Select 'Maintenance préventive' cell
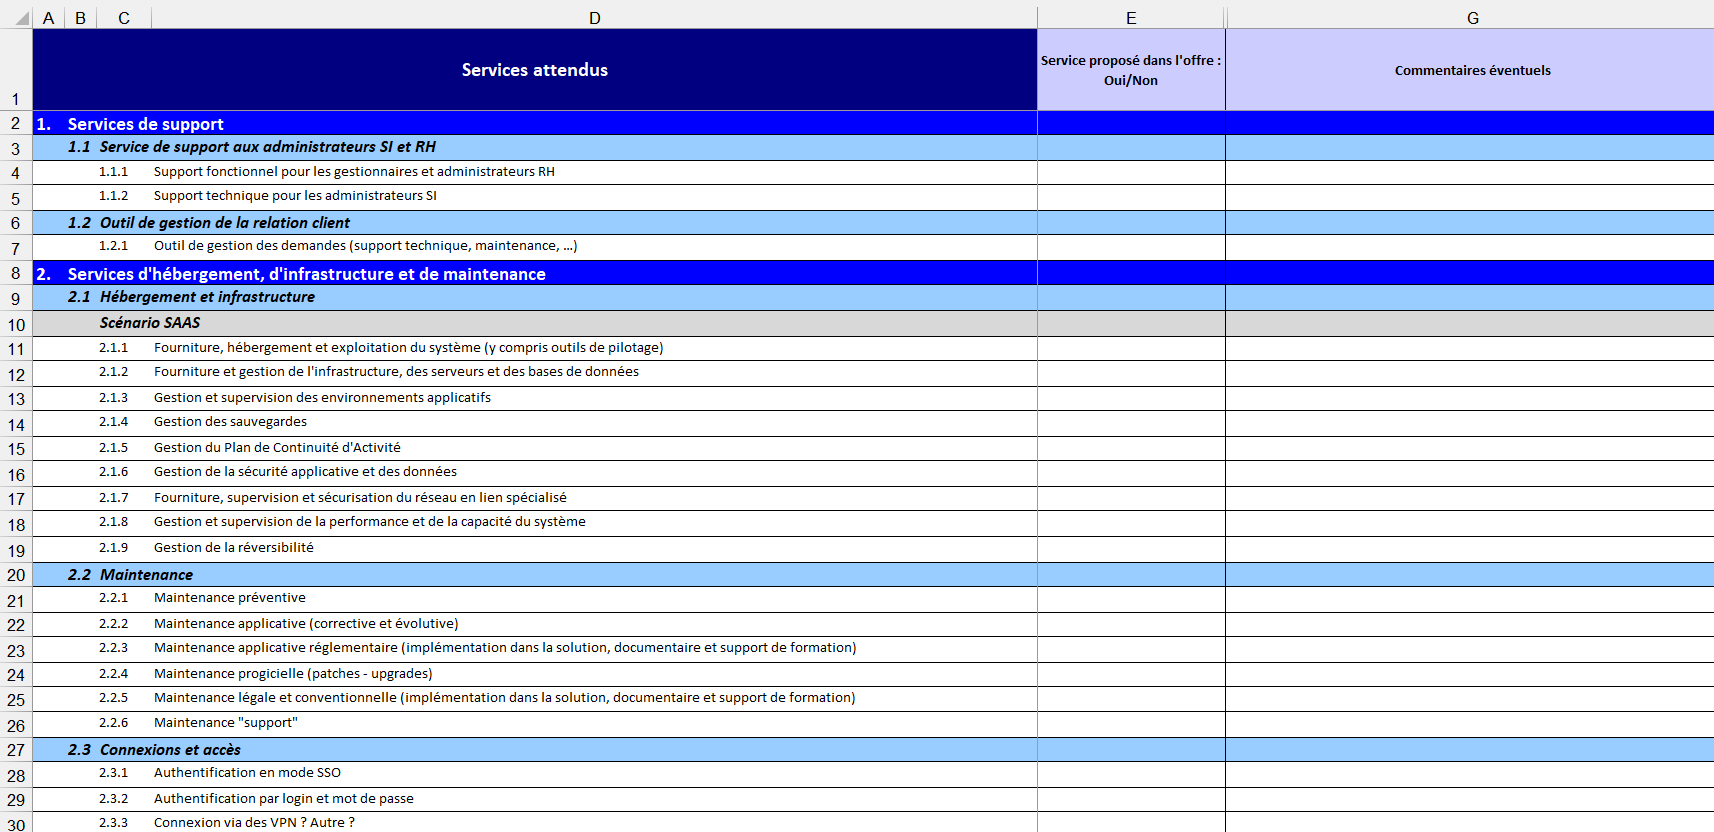This screenshot has height=832, width=1714. 230,598
